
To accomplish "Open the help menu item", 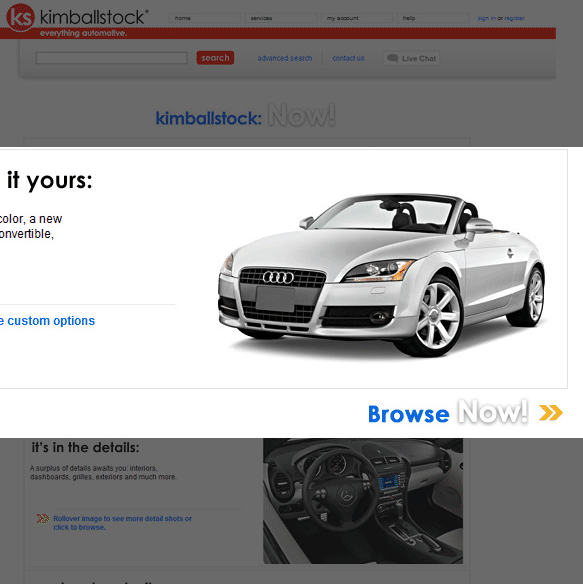I will coord(433,18).
